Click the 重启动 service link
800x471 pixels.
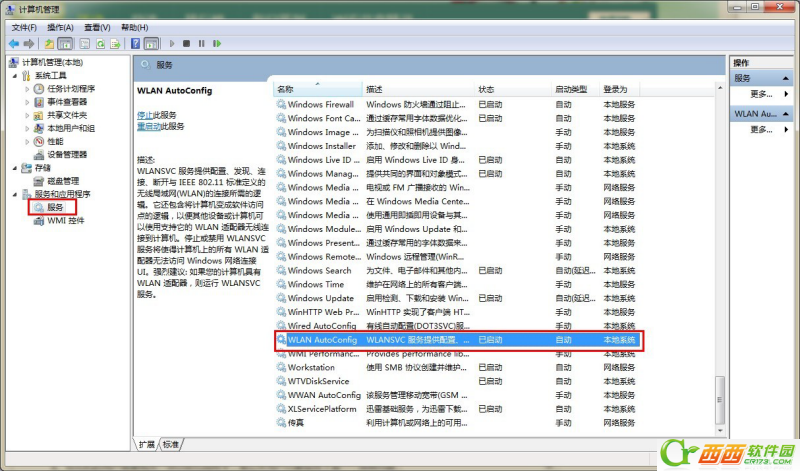pos(149,126)
